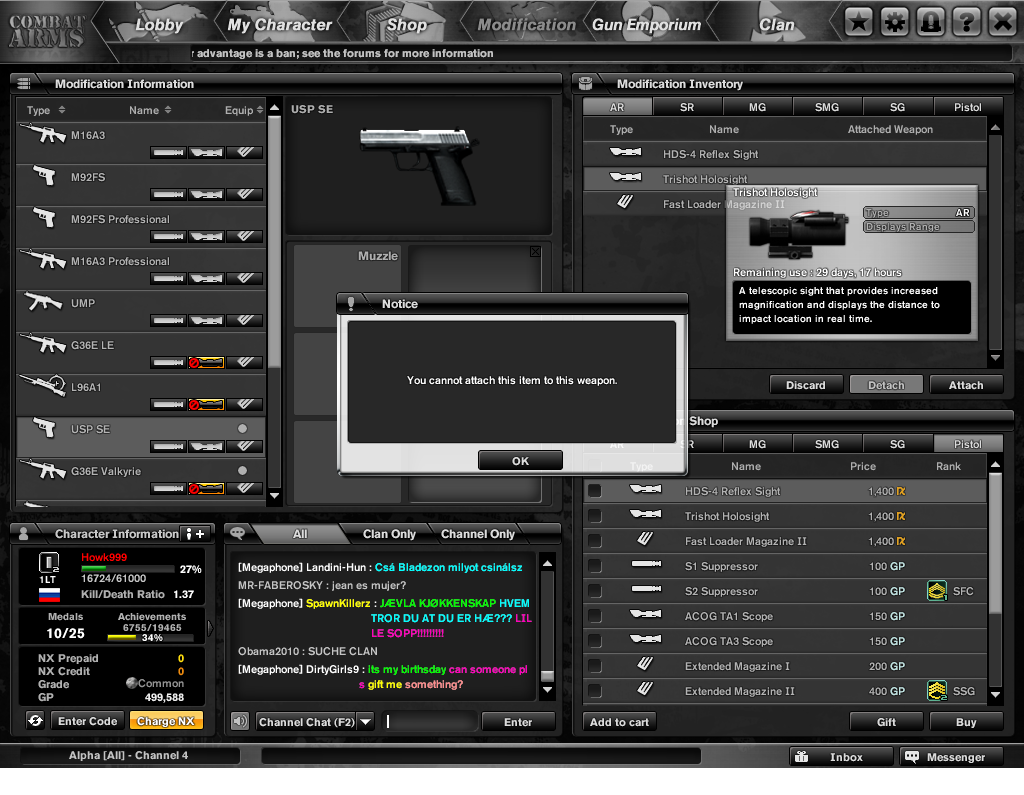This screenshot has width=1024, height=795.
Task: Sort weapon list by Name column
Action: (150, 110)
